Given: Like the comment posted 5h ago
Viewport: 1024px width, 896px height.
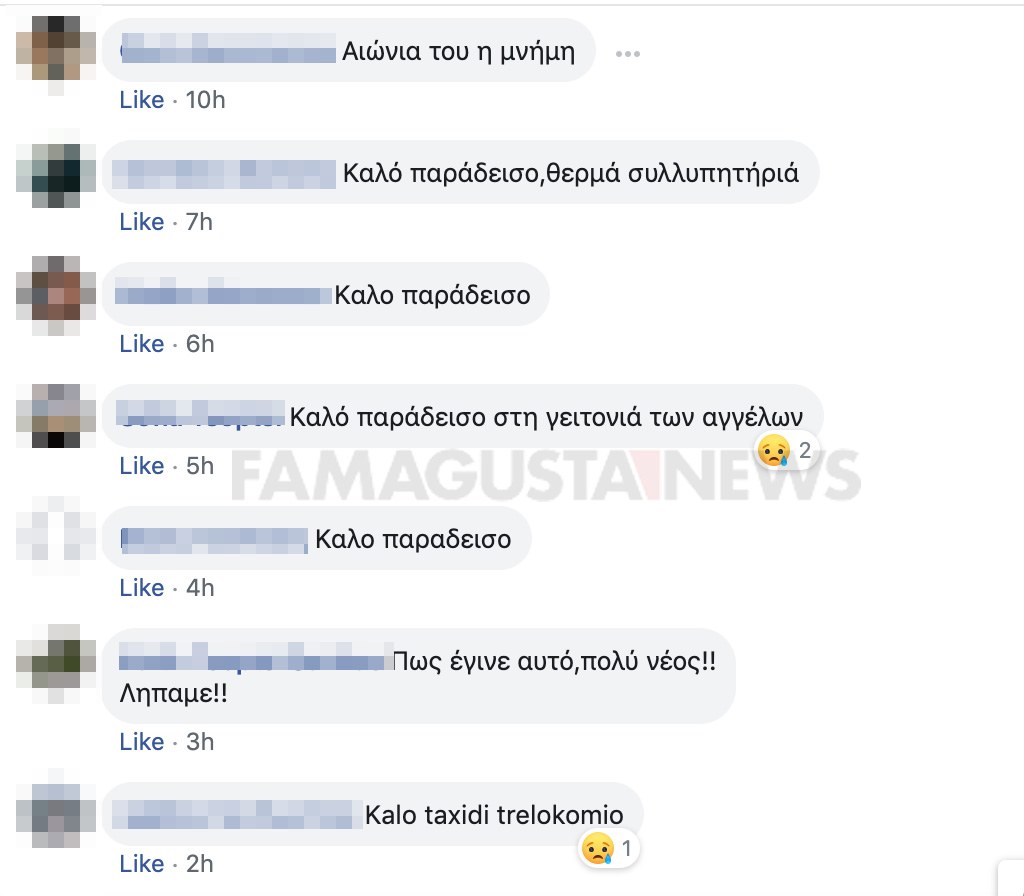Looking at the screenshot, I should [x=142, y=466].
